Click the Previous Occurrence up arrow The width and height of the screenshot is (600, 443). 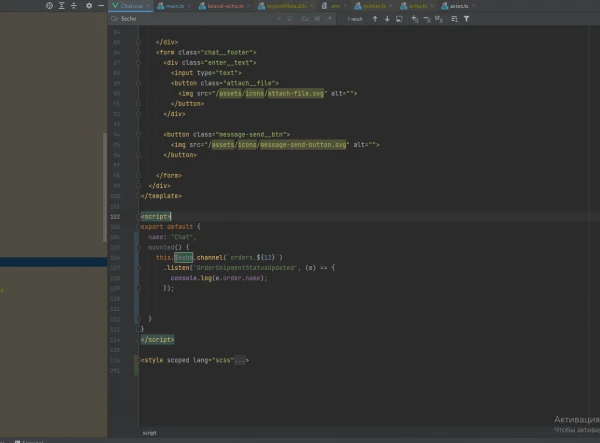point(374,18)
